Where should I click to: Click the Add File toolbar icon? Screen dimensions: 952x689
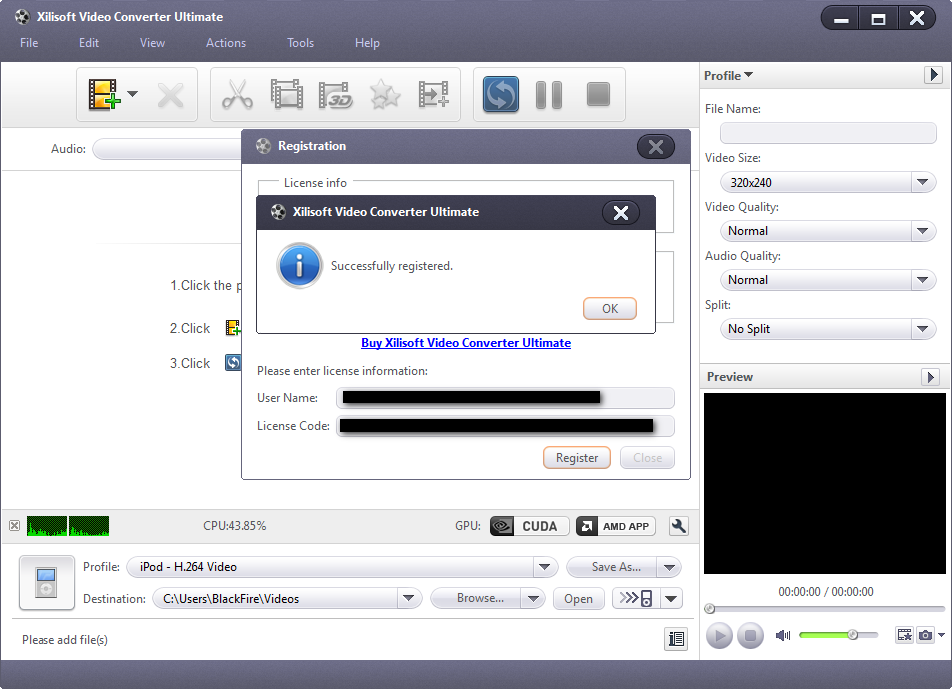coord(104,95)
